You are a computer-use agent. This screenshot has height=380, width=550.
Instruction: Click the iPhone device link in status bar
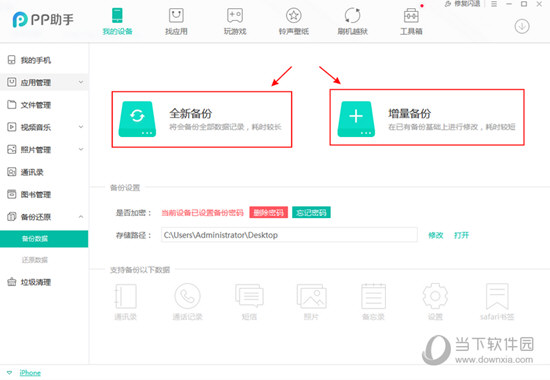30,373
